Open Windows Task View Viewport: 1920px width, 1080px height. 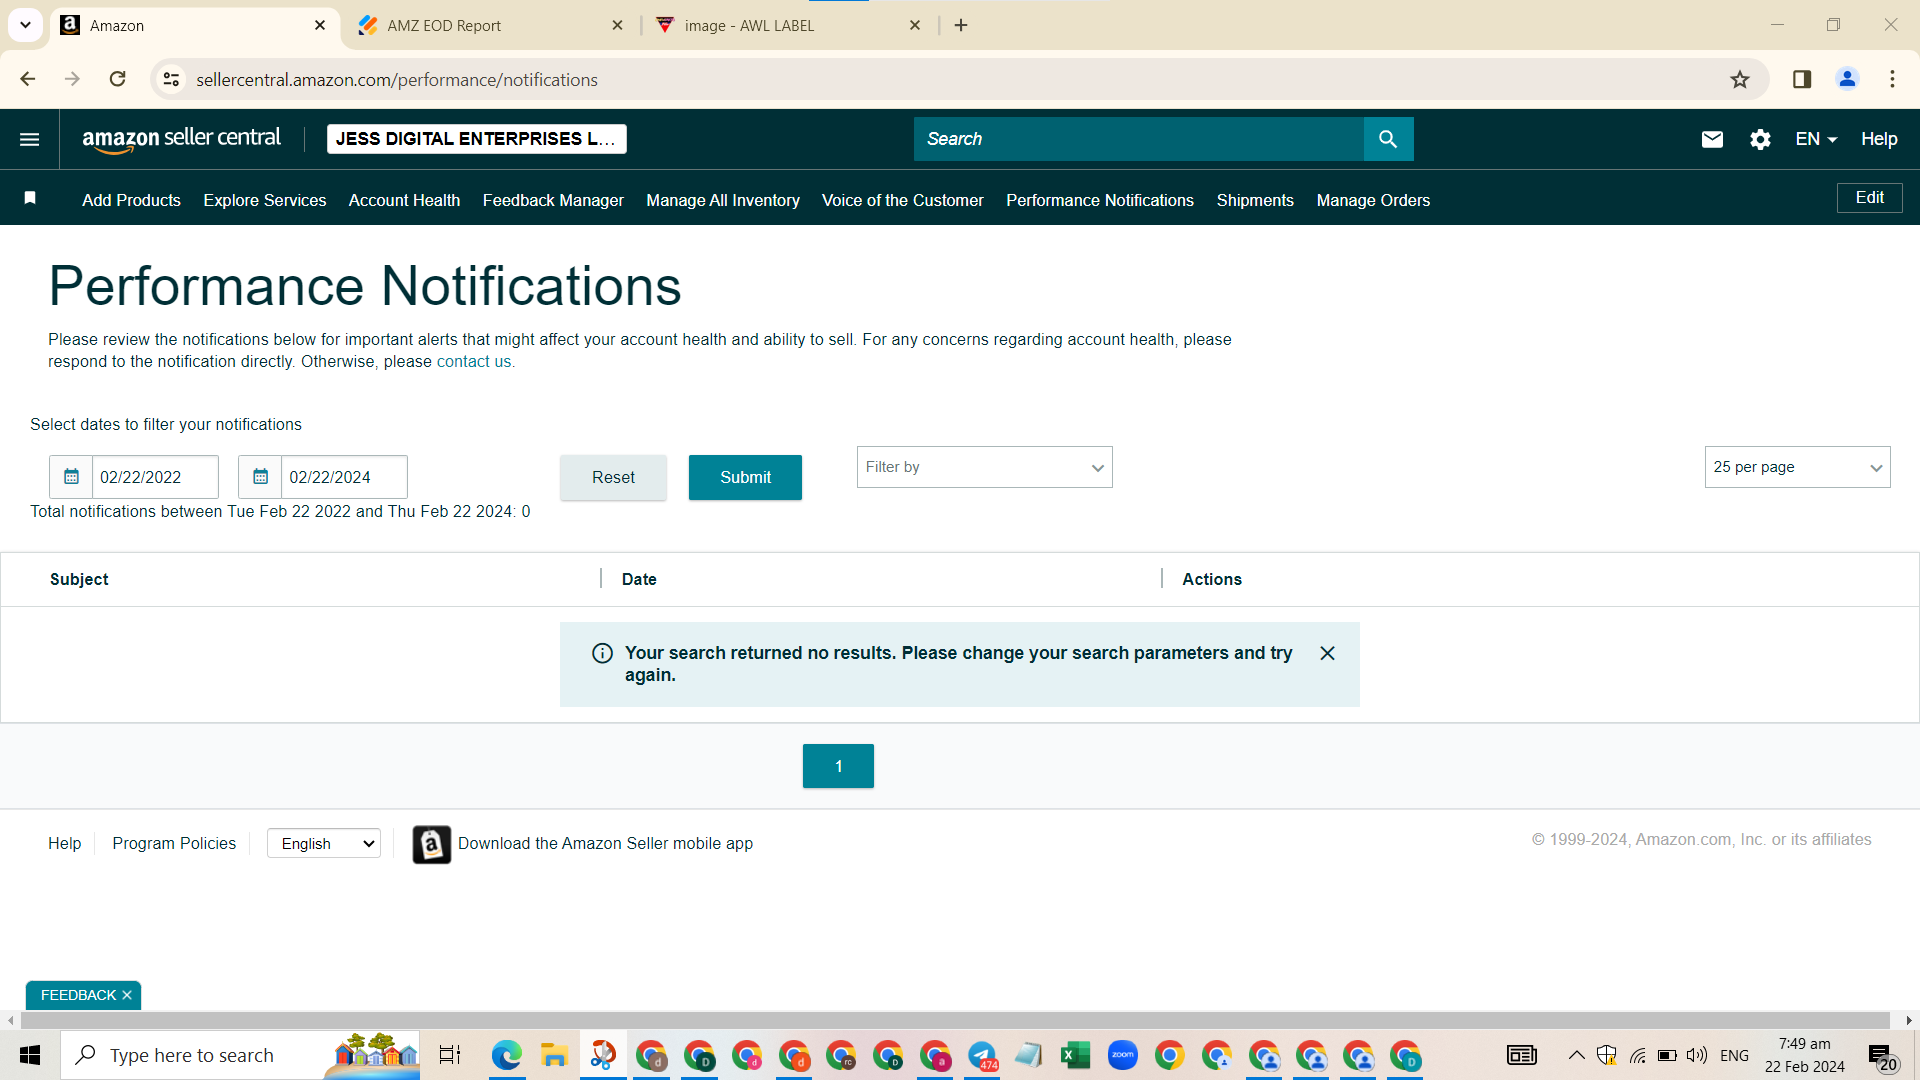[450, 1055]
